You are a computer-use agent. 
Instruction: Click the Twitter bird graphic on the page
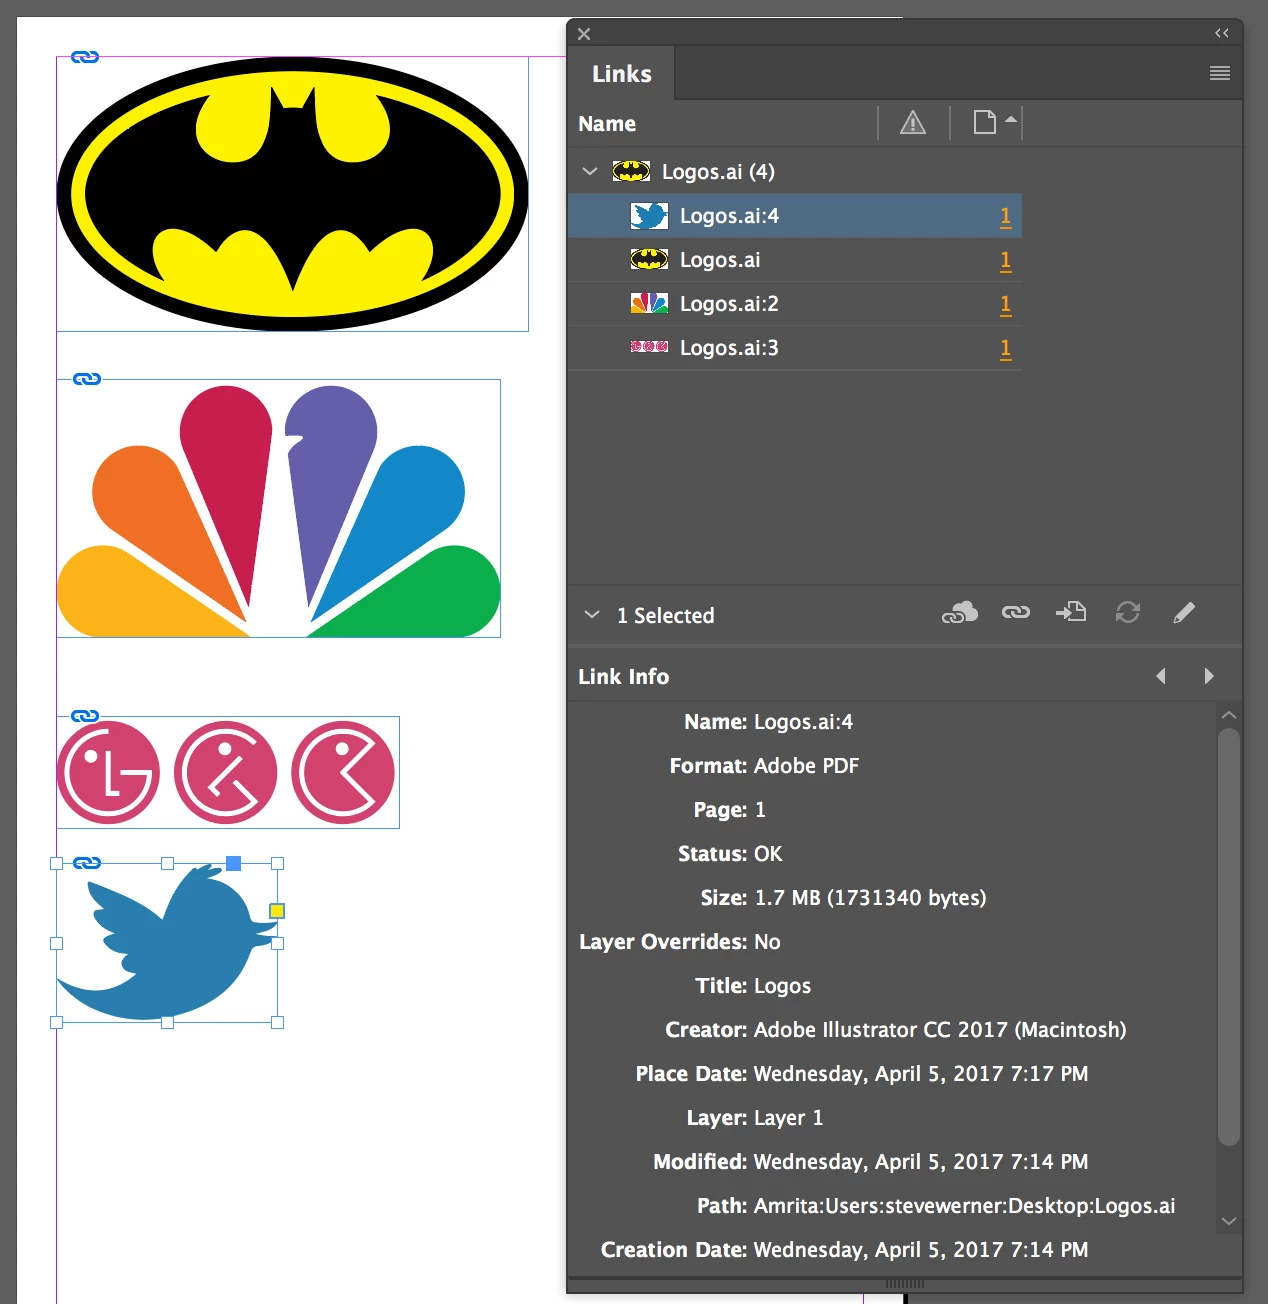[167, 943]
